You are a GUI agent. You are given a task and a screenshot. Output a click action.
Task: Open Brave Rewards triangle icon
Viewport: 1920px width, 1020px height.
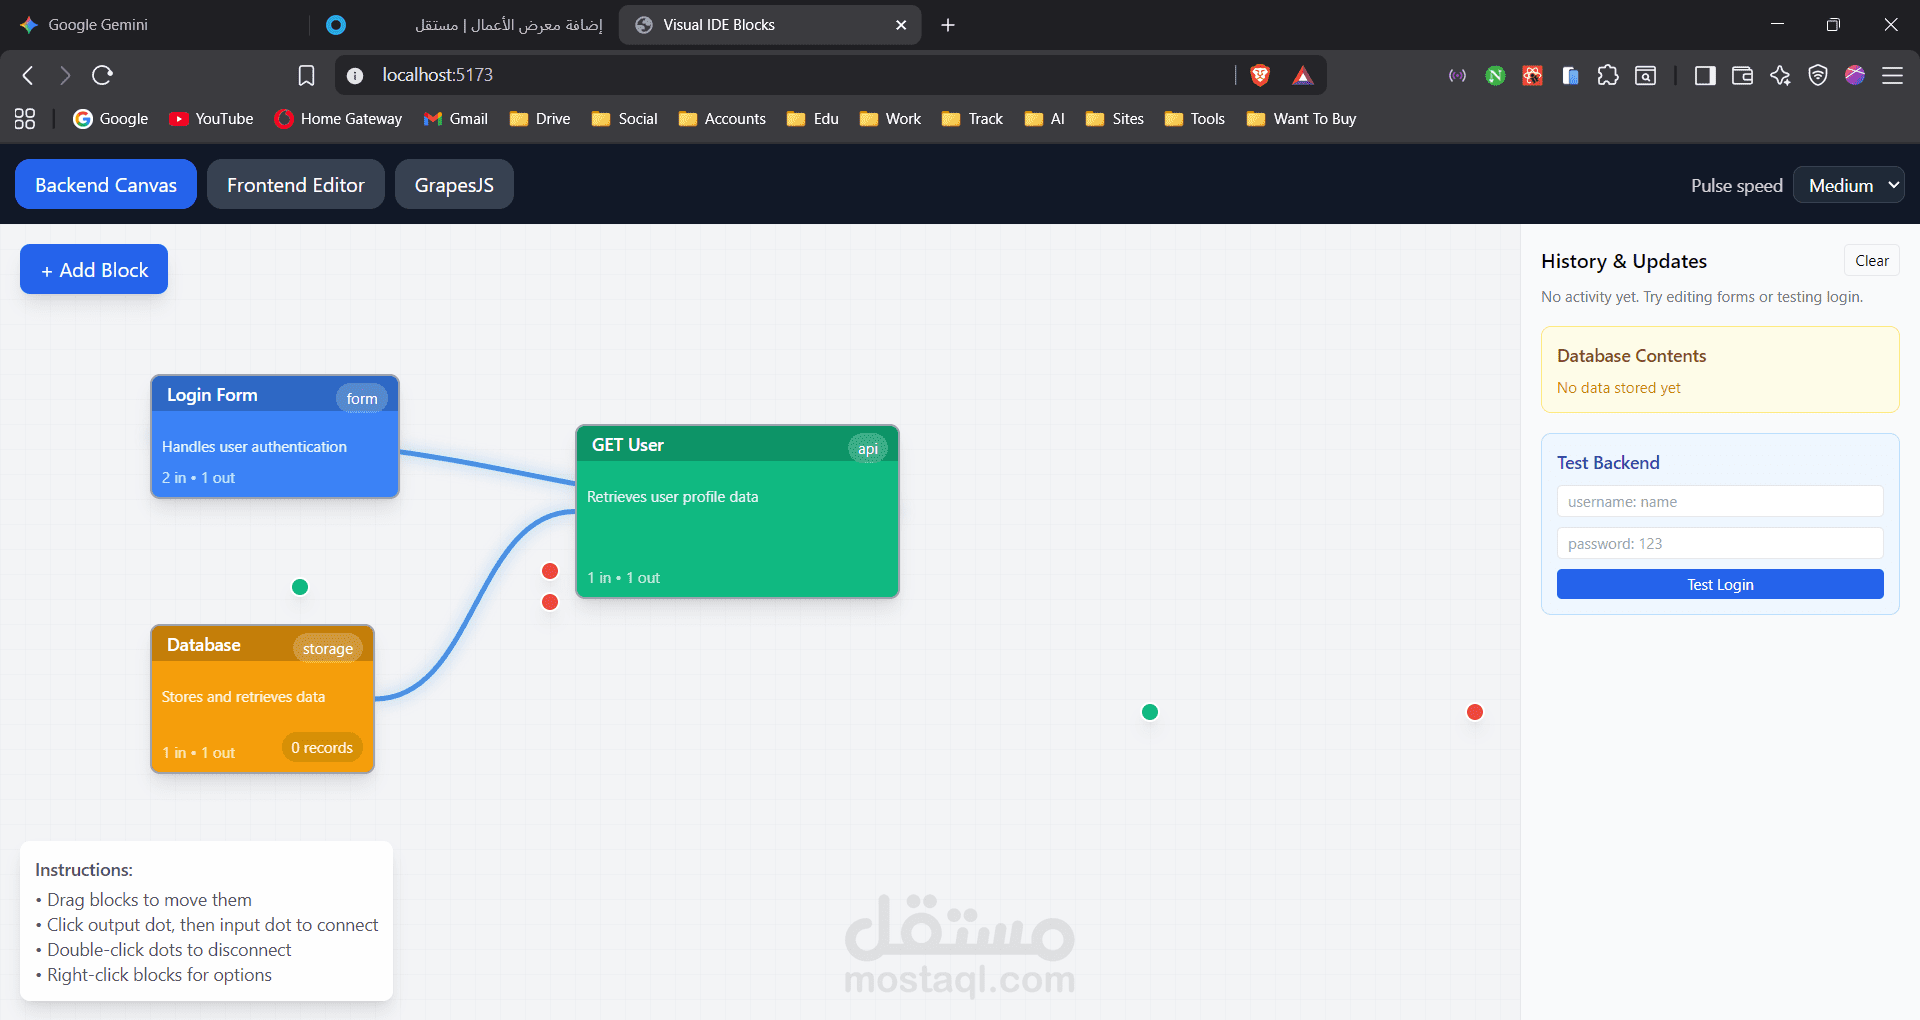tap(1302, 75)
